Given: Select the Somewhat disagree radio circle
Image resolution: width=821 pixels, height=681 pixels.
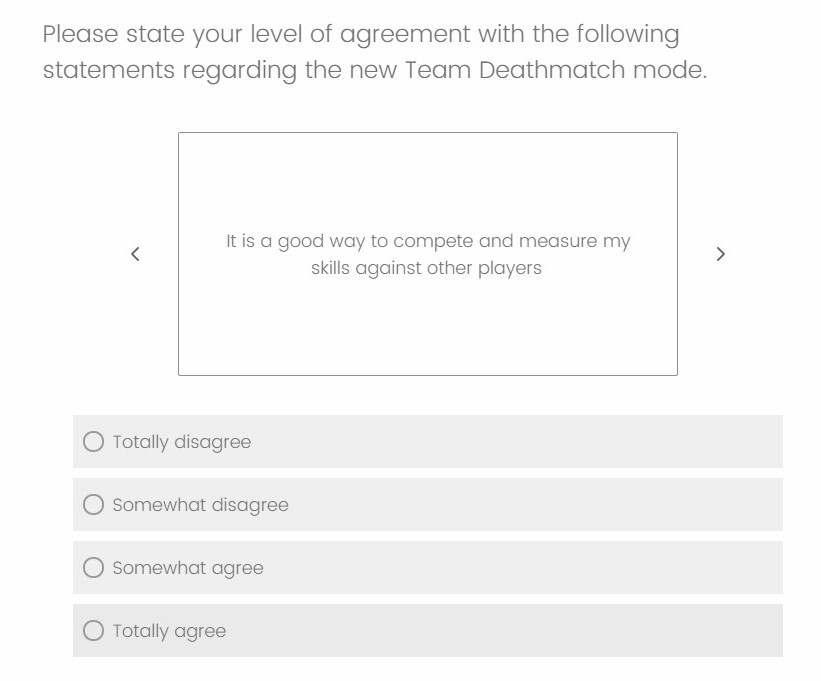Looking at the screenshot, I should click(x=93, y=505).
